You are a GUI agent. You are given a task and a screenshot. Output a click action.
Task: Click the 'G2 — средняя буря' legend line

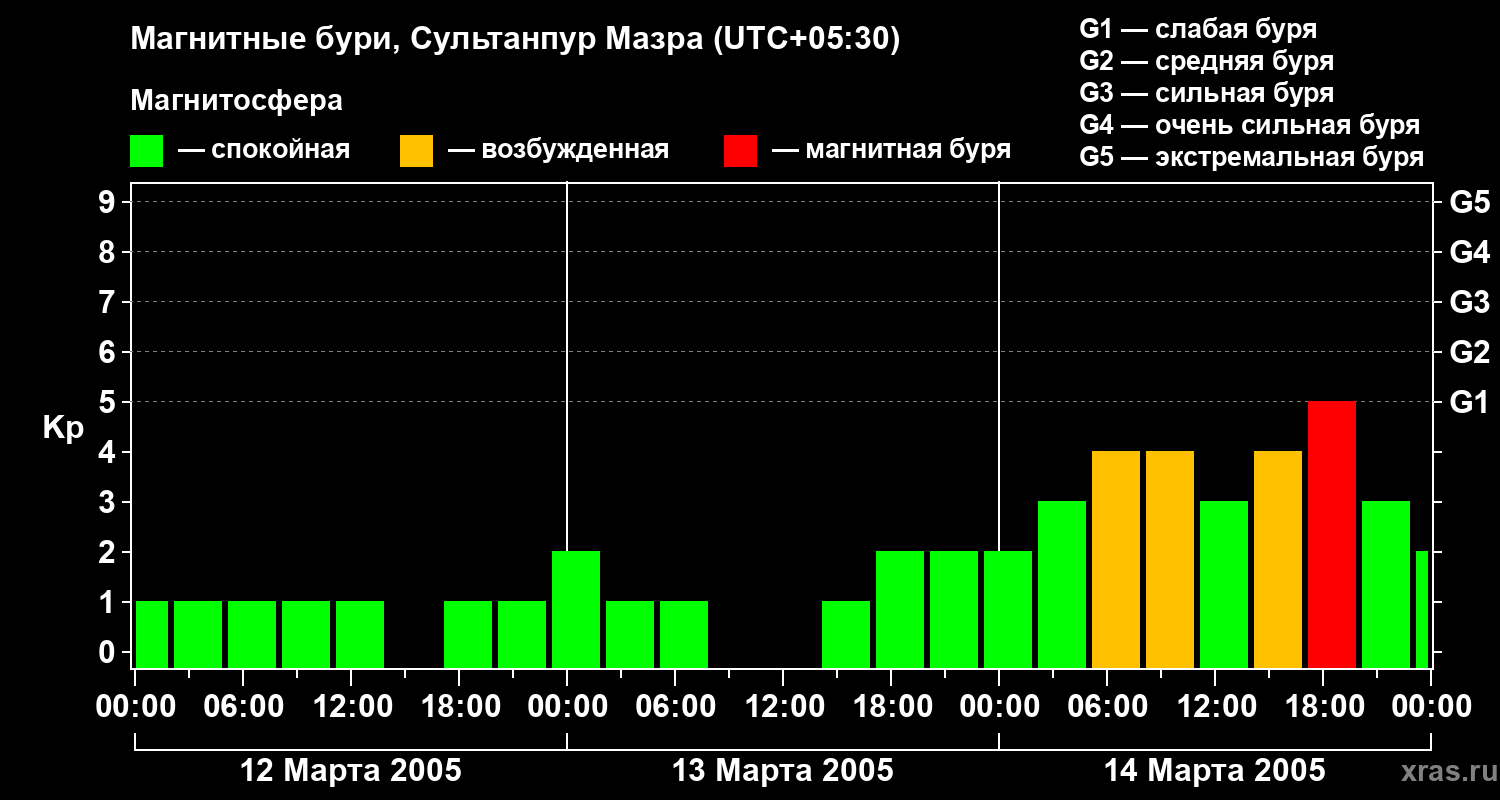pyautogui.click(x=1206, y=61)
